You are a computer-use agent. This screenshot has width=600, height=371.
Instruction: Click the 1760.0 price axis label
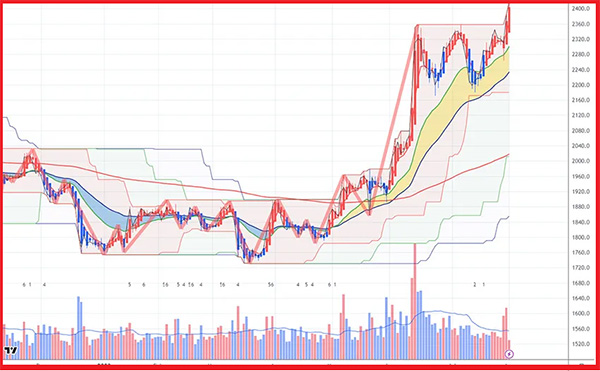(580, 252)
